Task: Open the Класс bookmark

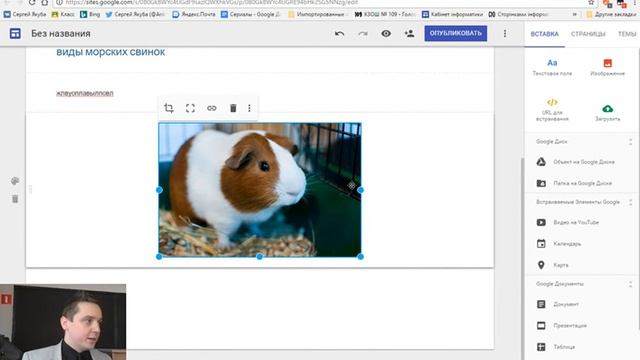Action: [x=63, y=14]
